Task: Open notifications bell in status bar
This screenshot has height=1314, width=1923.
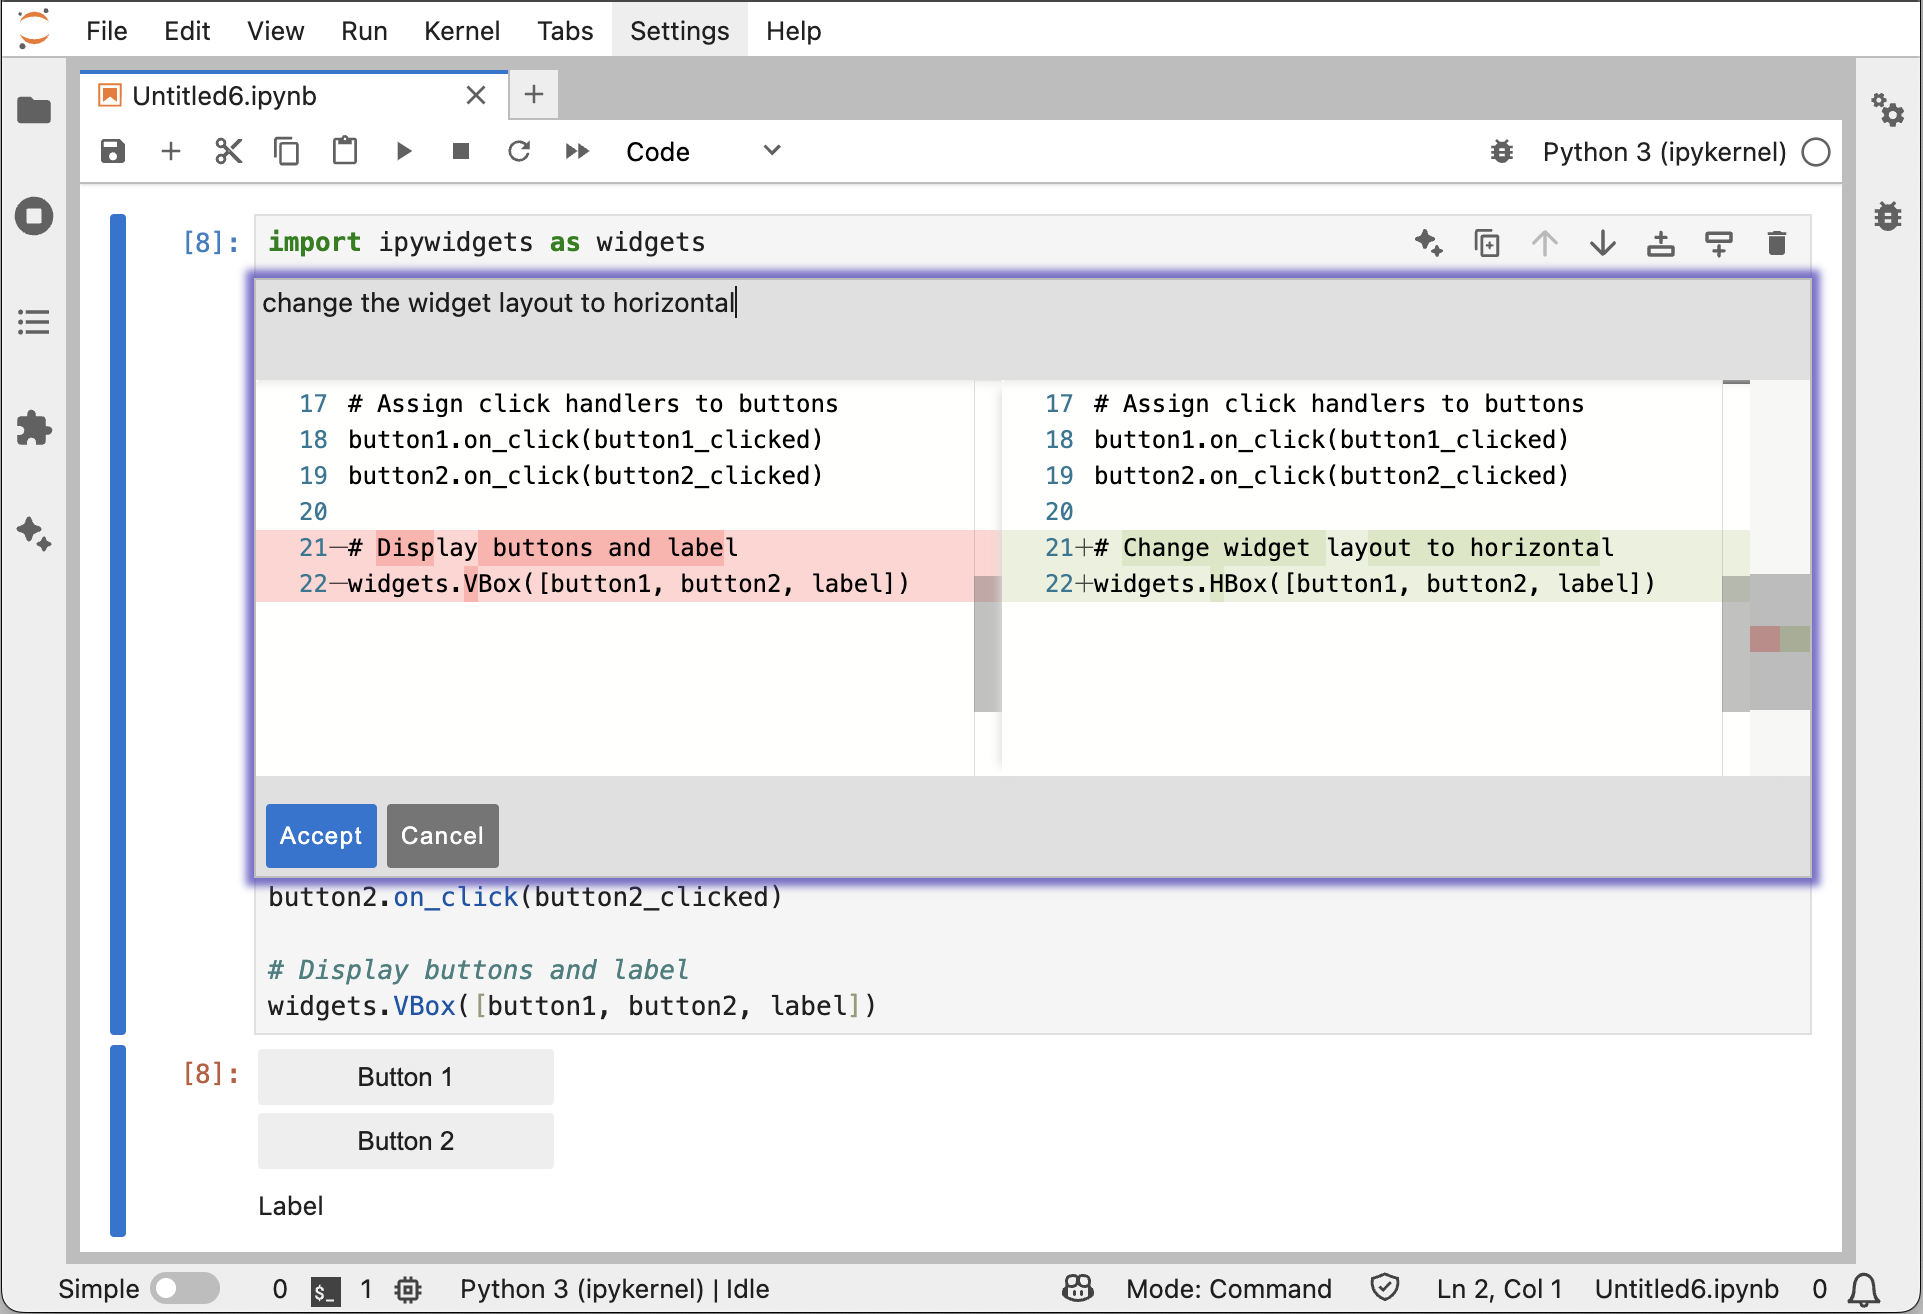Action: click(1864, 1289)
